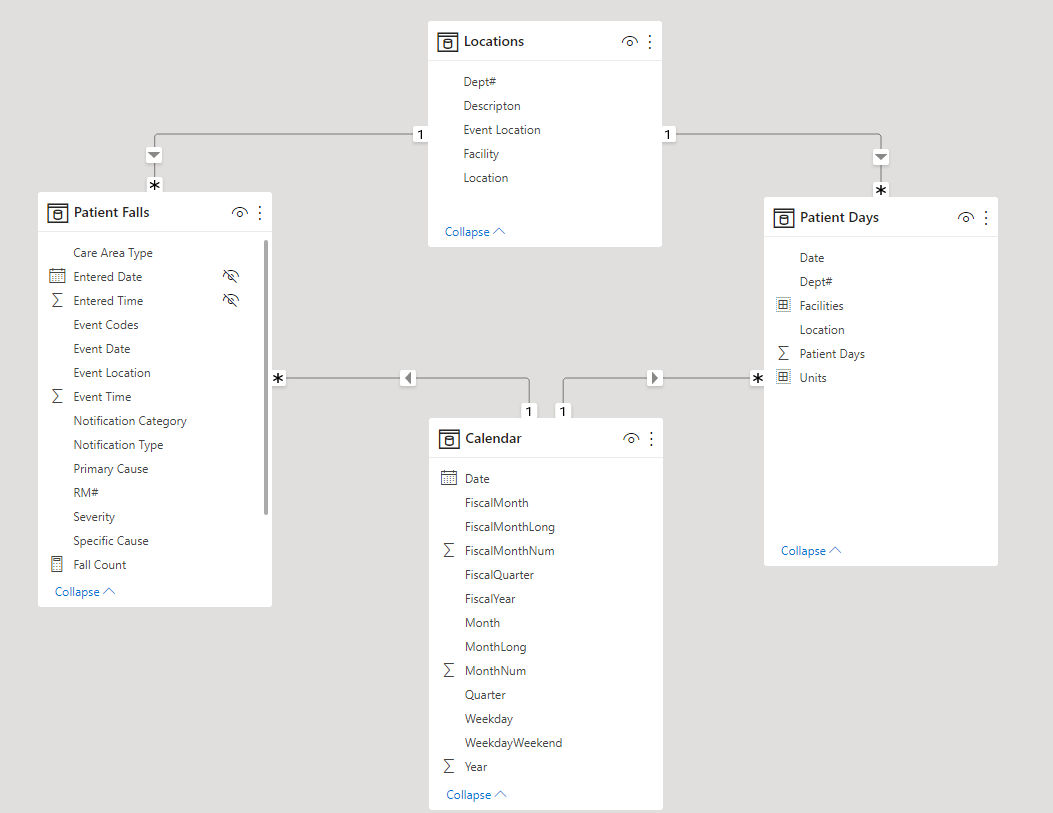The height and width of the screenshot is (813, 1053).
Task: Select Location field in Locations table
Action: click(x=486, y=178)
